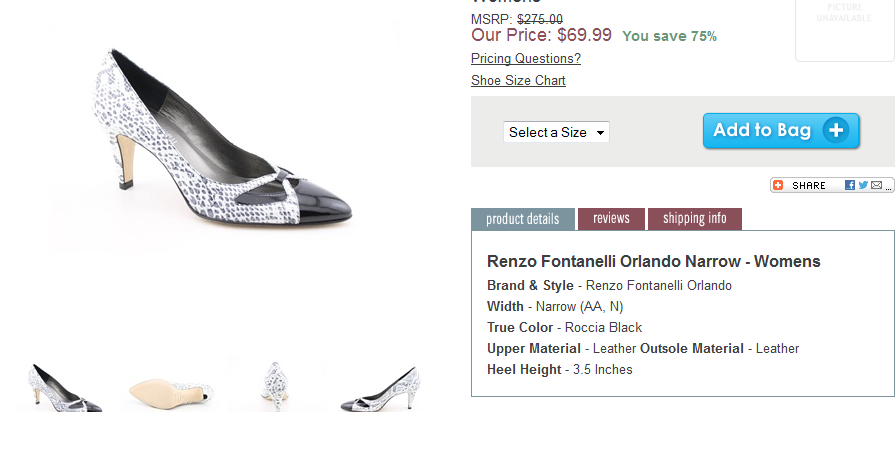
Task: Click the SHARE text button
Action: tap(808, 185)
